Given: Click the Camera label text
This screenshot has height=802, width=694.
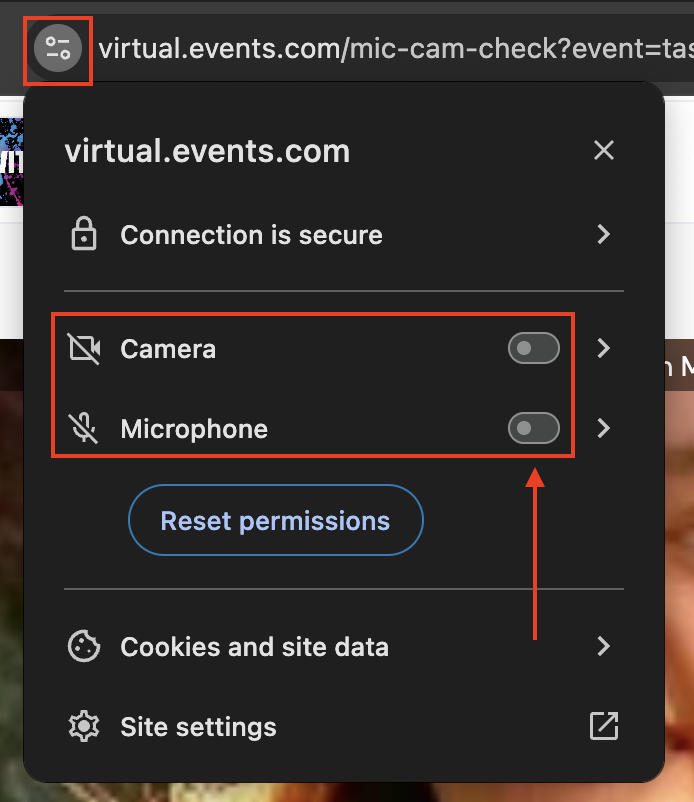Looking at the screenshot, I should point(168,349).
